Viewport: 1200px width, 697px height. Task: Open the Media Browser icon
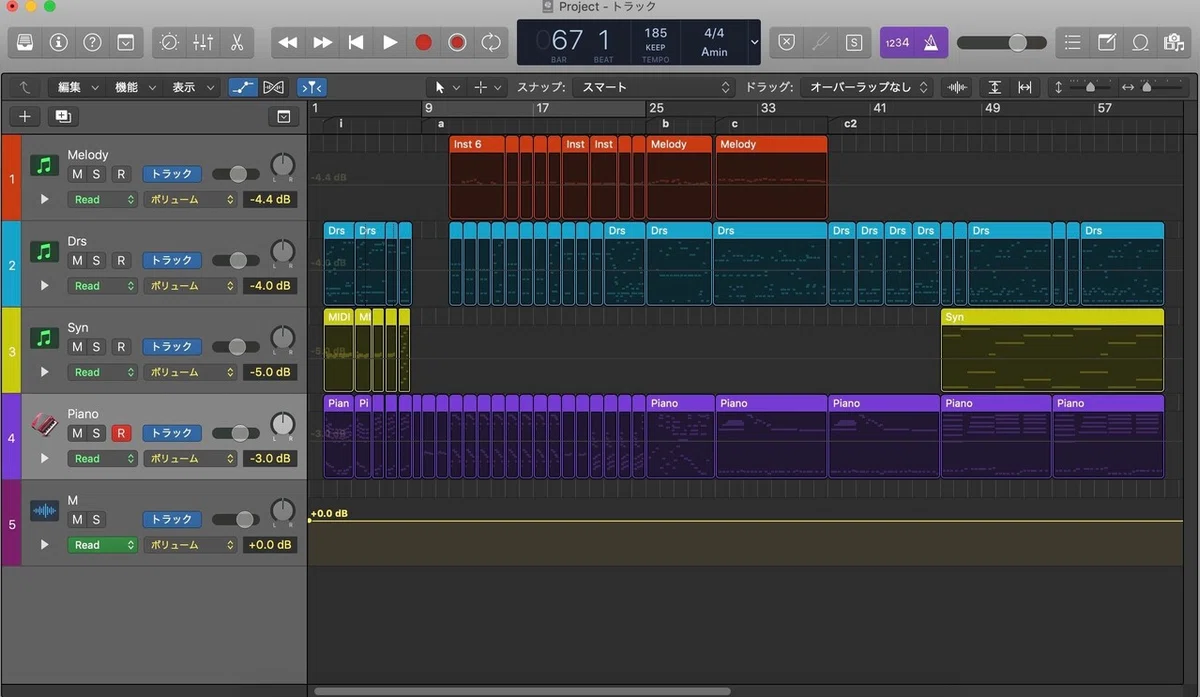click(x=1174, y=42)
